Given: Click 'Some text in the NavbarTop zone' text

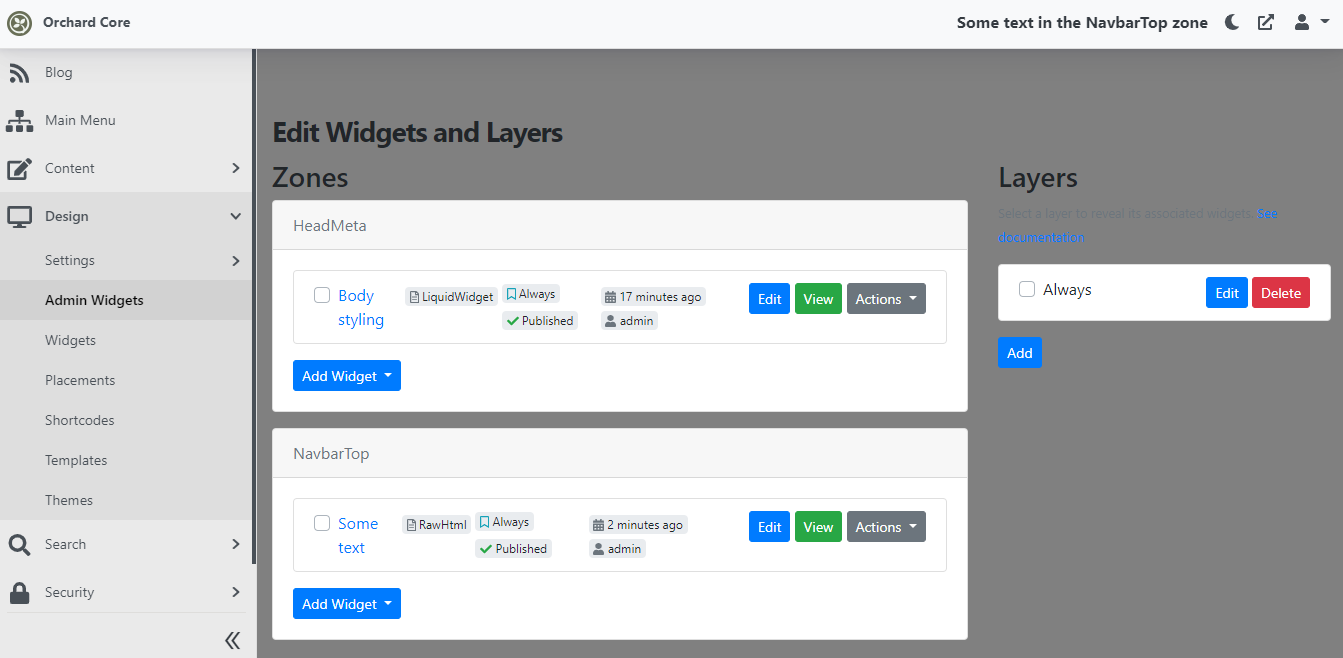Looking at the screenshot, I should 1082,22.
